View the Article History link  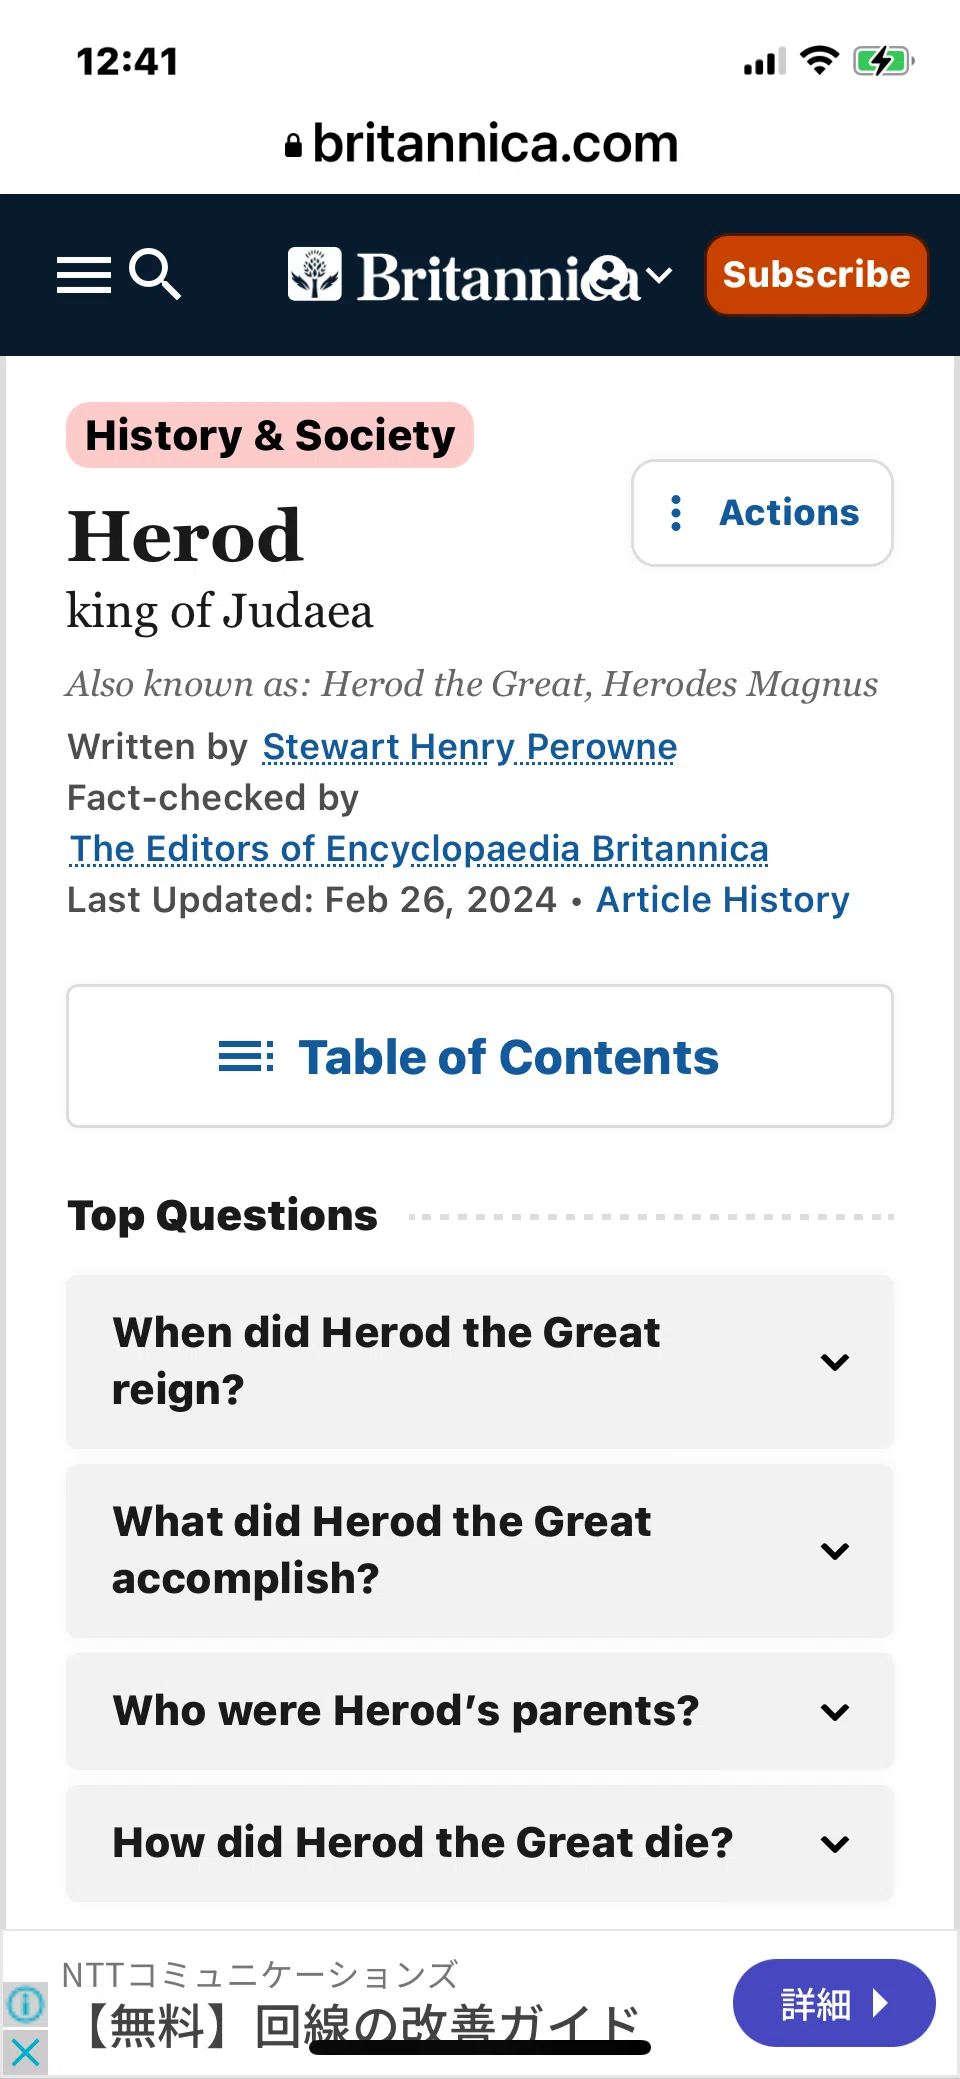723,900
